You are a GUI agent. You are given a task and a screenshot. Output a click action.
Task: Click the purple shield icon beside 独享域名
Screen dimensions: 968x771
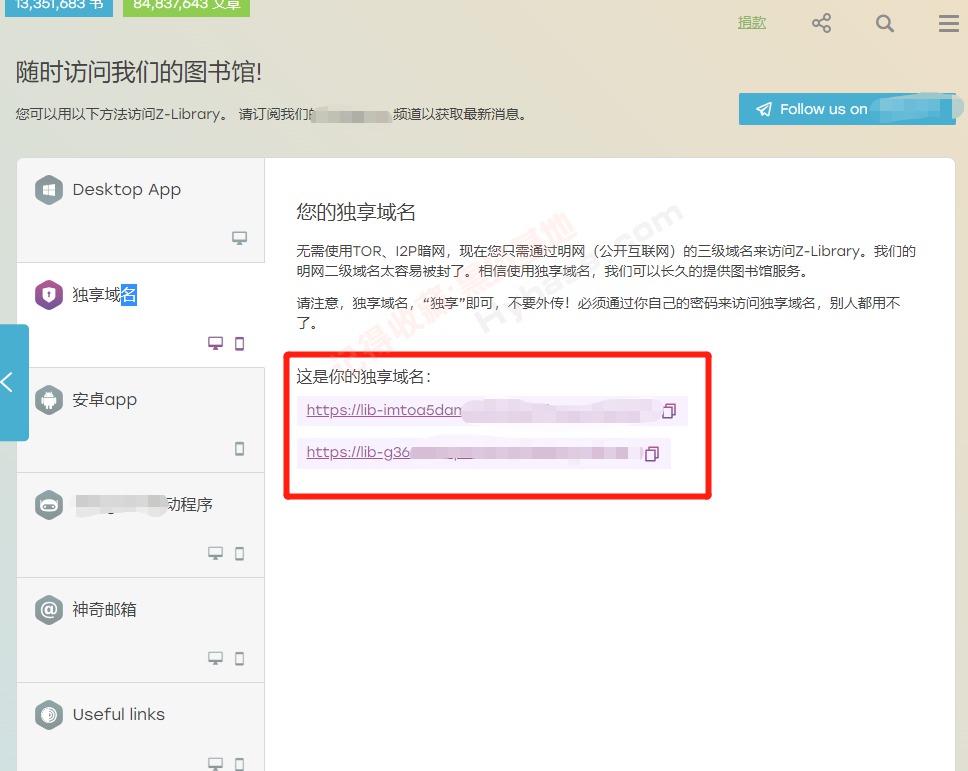[x=49, y=294]
